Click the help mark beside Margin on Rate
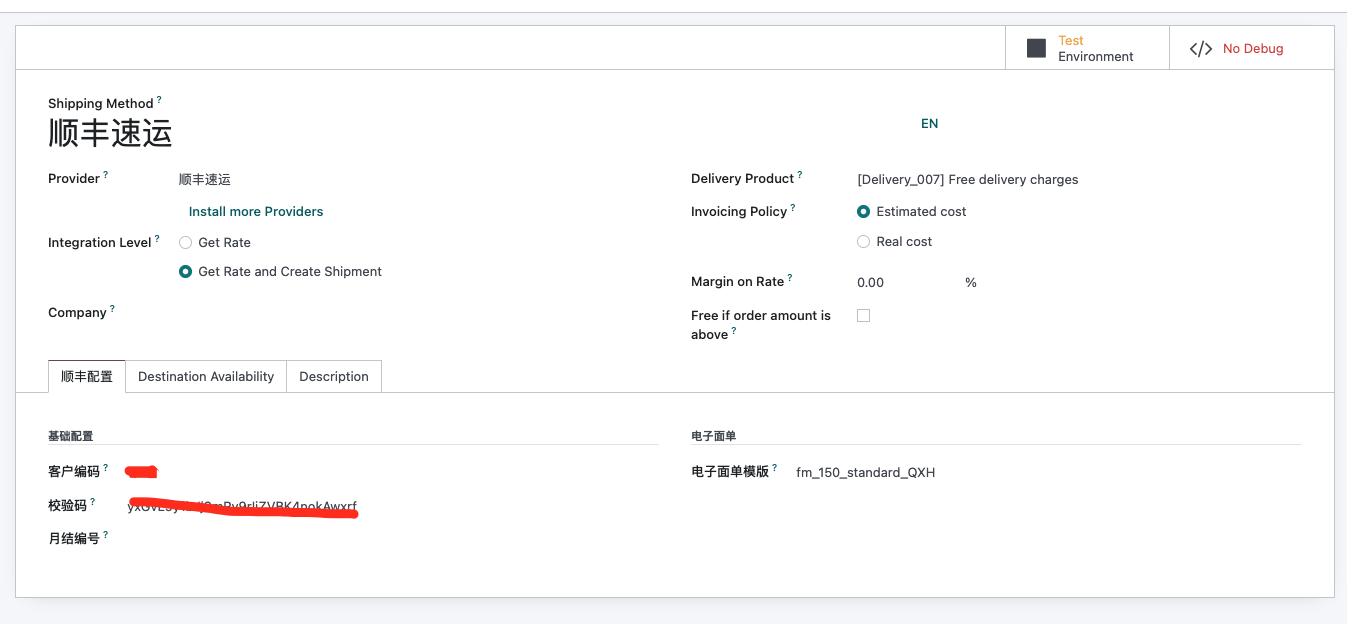 click(790, 278)
